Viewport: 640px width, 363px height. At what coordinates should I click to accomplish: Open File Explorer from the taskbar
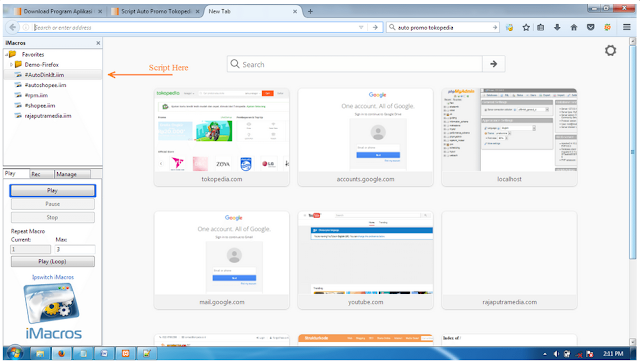tap(40, 354)
